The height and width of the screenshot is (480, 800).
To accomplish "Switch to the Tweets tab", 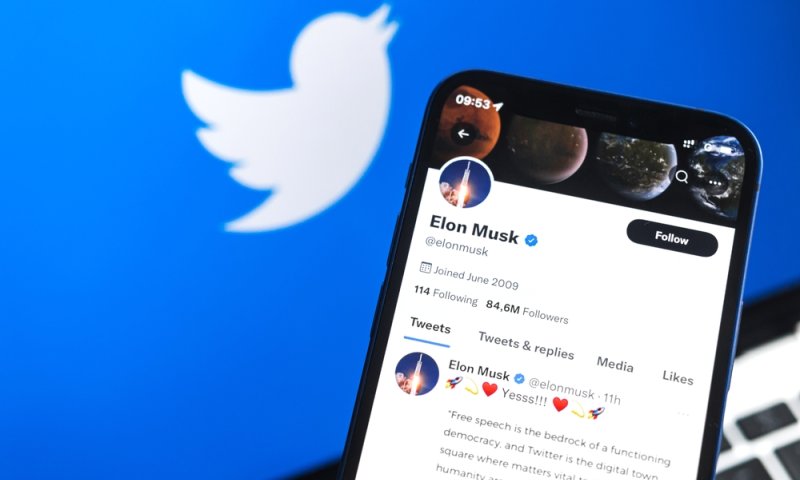I will point(430,326).
